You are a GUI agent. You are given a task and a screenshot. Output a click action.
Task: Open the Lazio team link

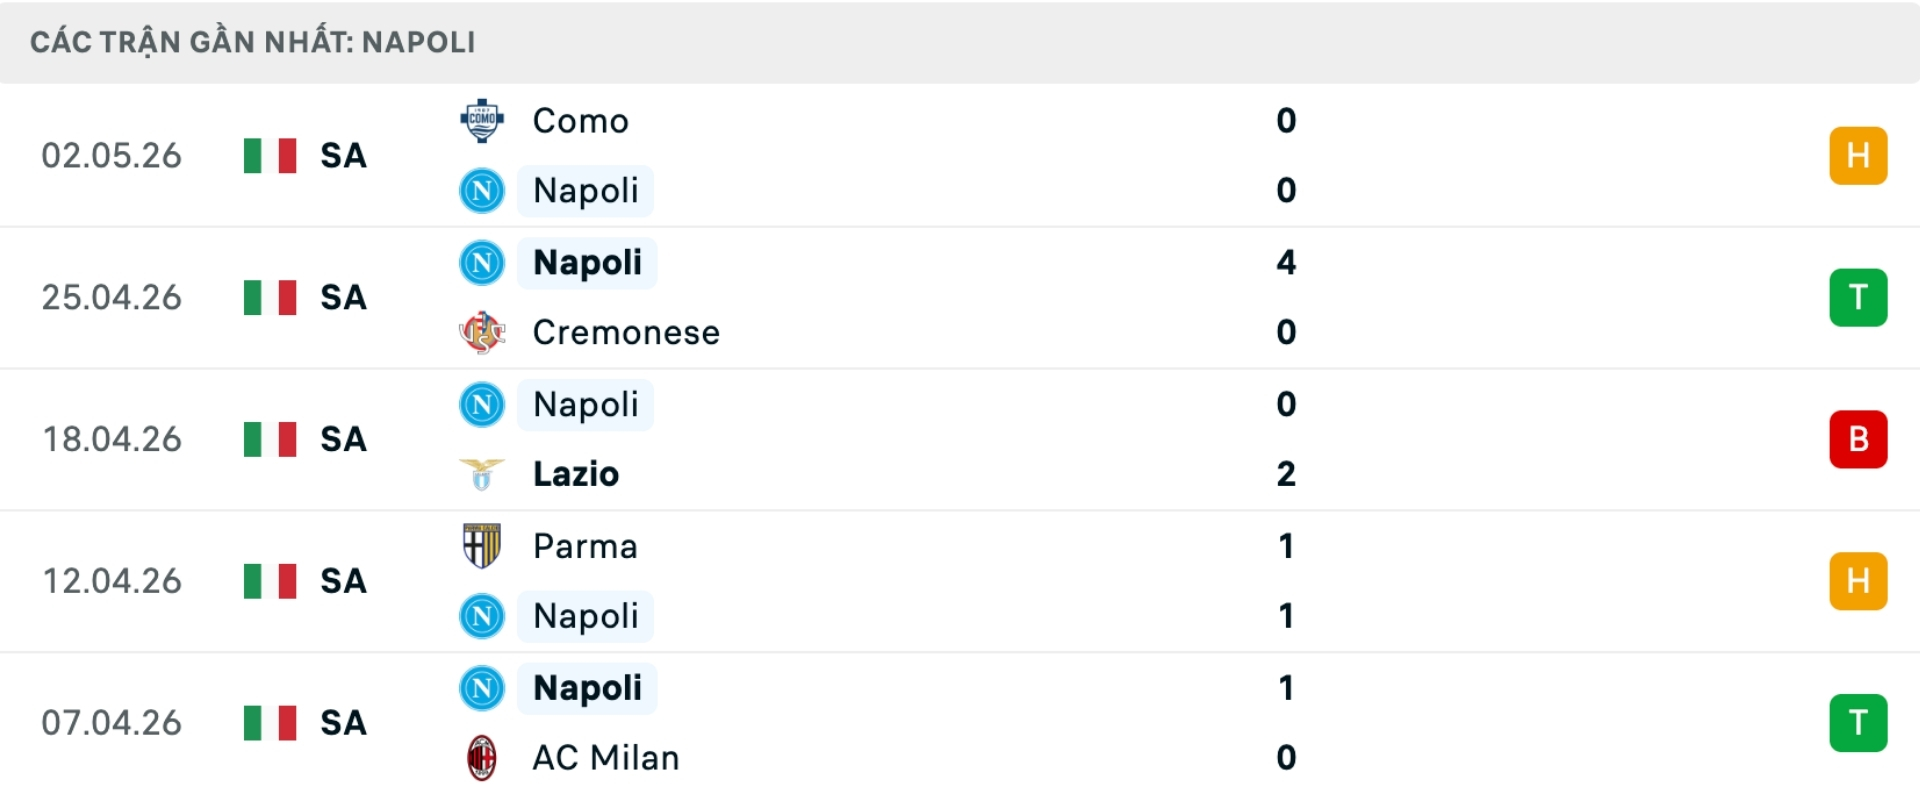576,474
